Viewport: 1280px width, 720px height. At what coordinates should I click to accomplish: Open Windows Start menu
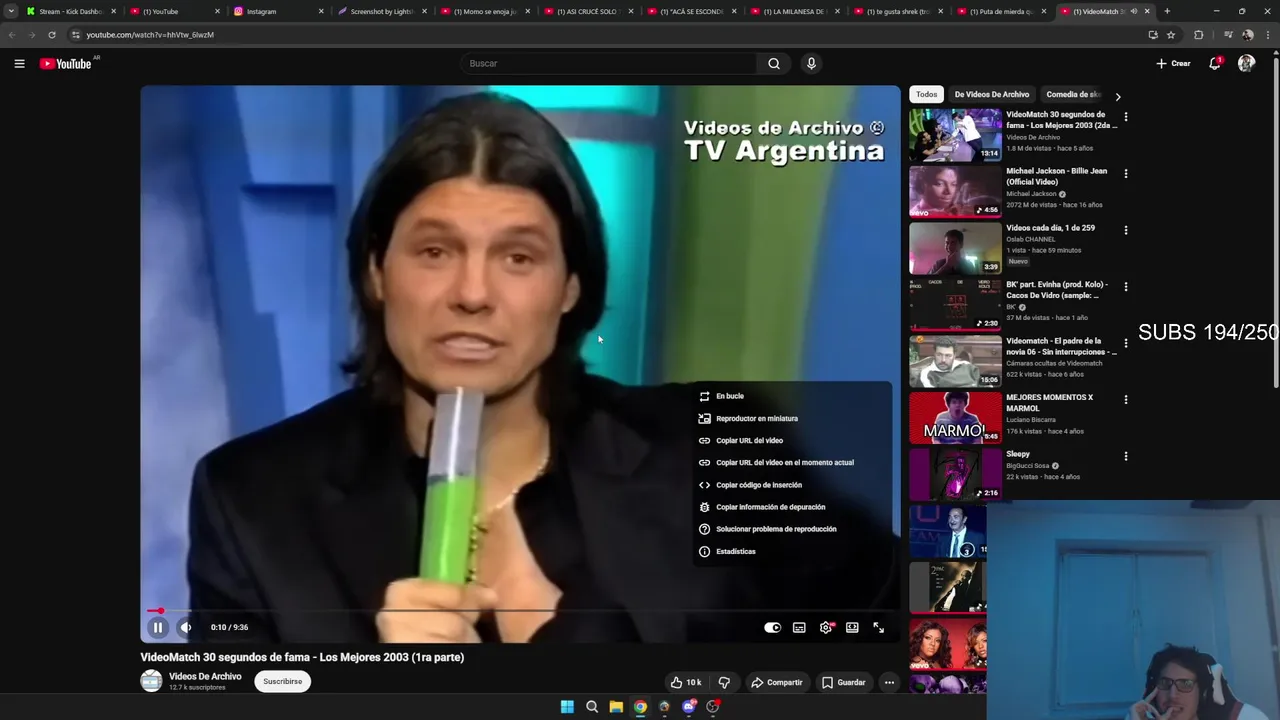click(x=567, y=707)
